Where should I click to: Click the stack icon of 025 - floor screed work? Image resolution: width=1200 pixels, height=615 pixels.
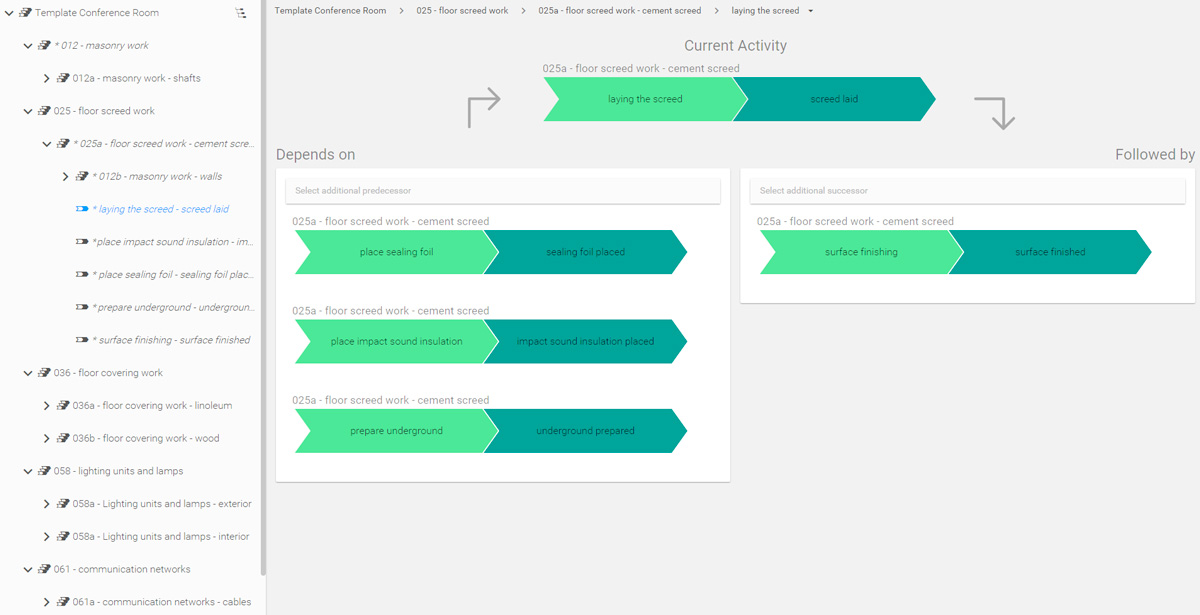(x=44, y=111)
